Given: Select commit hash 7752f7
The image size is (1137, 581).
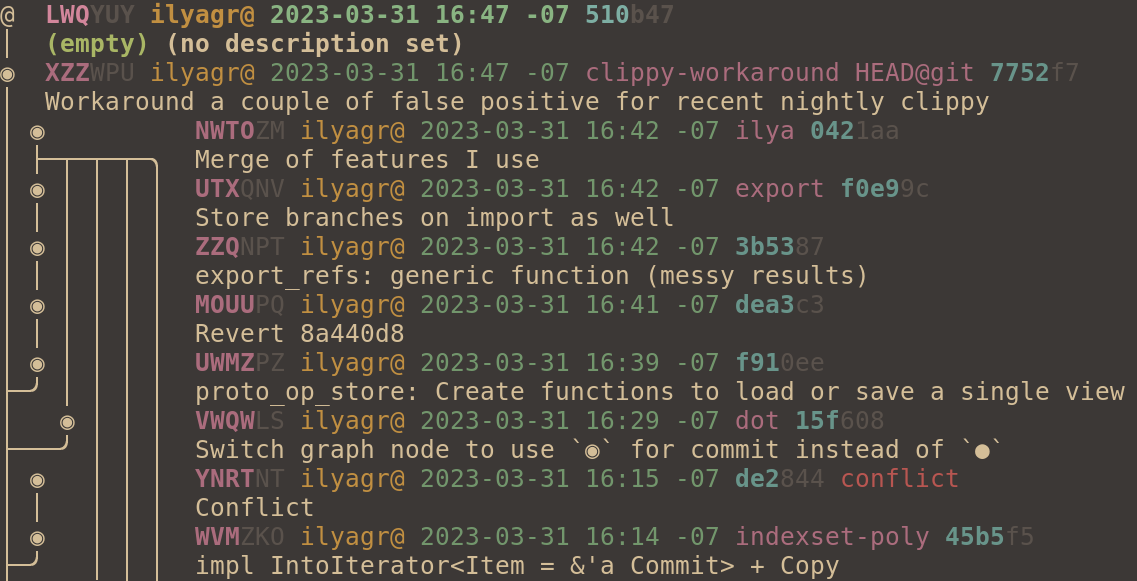Looking at the screenshot, I should coord(1035,73).
